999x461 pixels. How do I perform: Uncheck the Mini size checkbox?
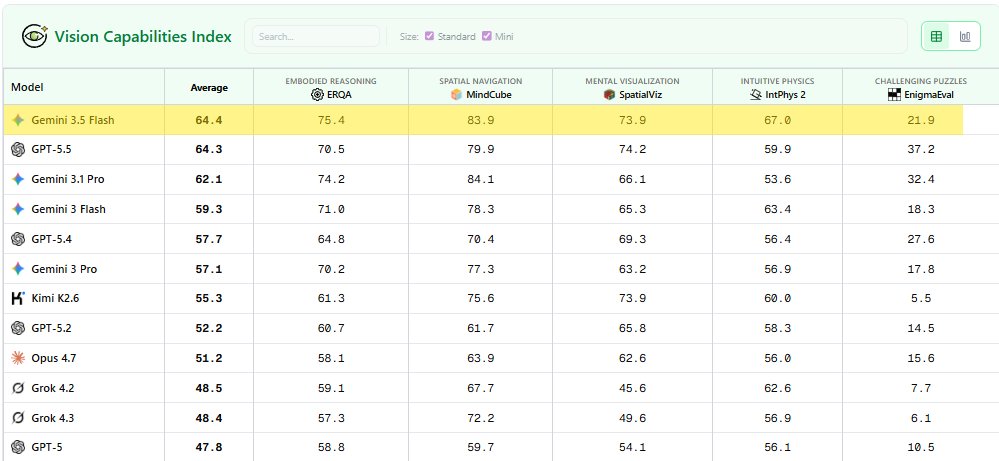click(487, 36)
